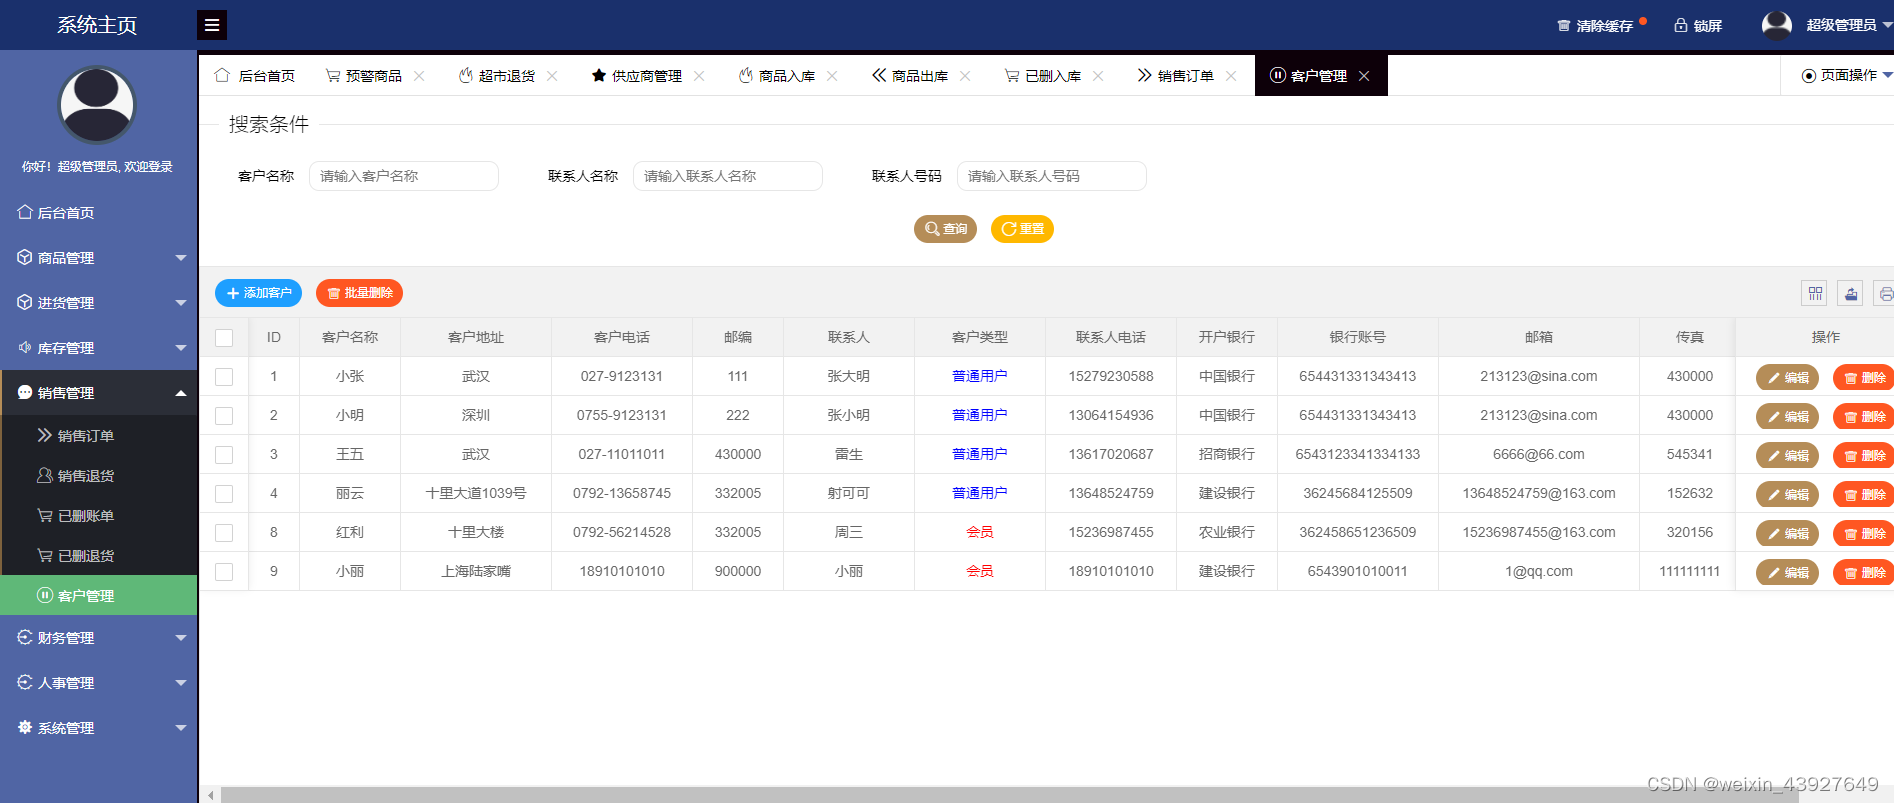Image resolution: width=1894 pixels, height=803 pixels.
Task: Click the print table icon
Action: coord(1885,293)
